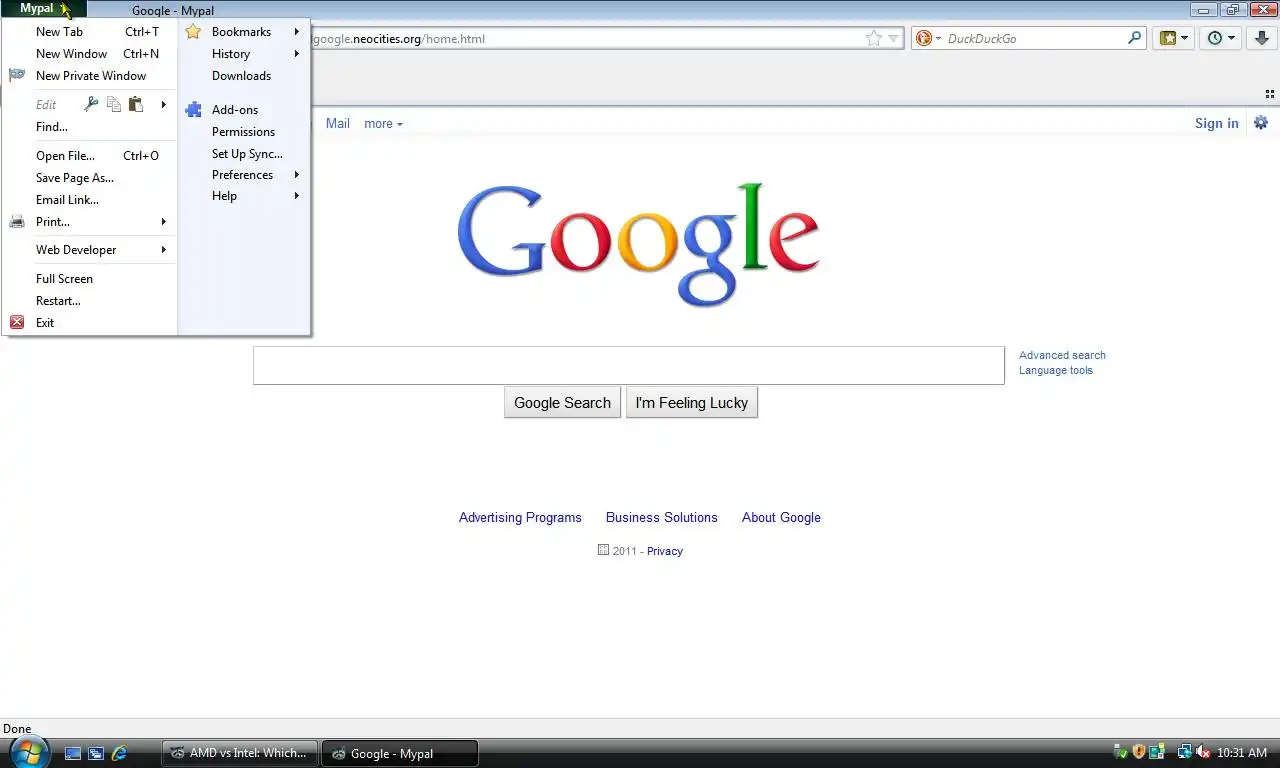Click the printer icon next to Print
This screenshot has height=768, width=1280.
click(17, 221)
